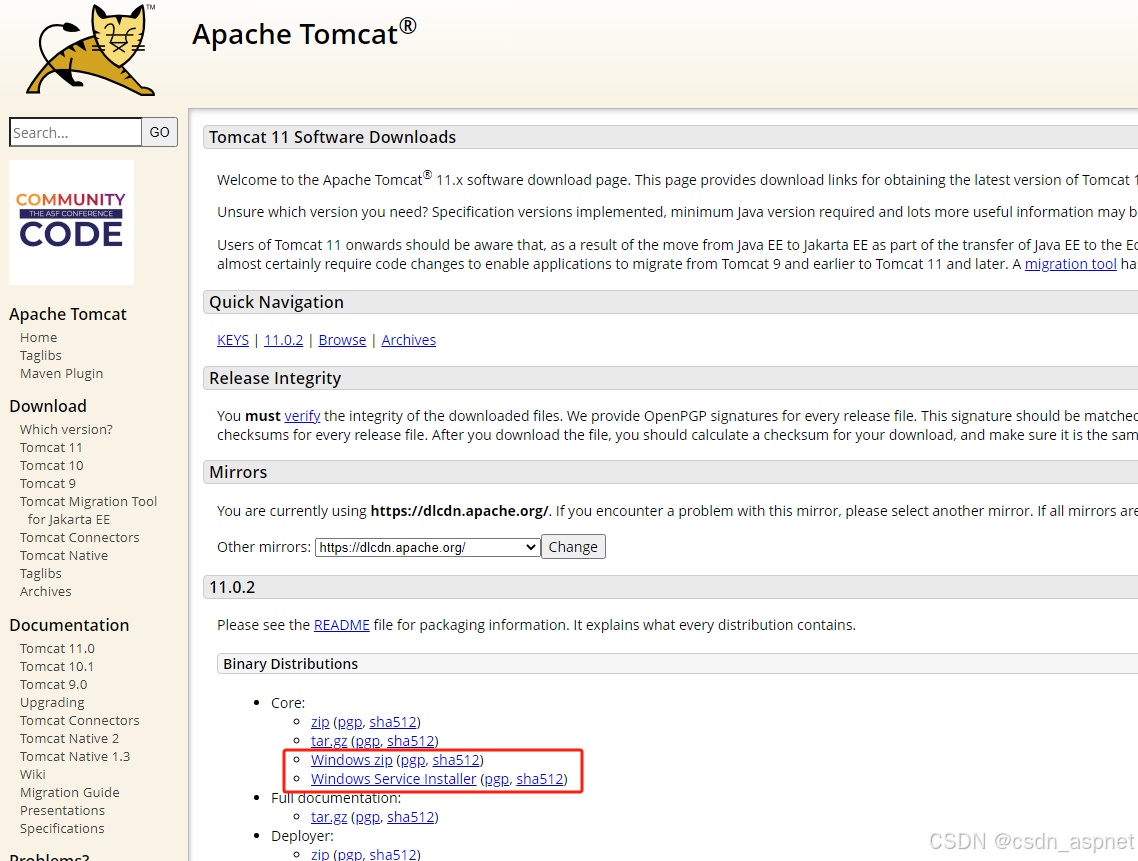
Task: View Tomcat 9.0 documentation
Action: tap(54, 685)
